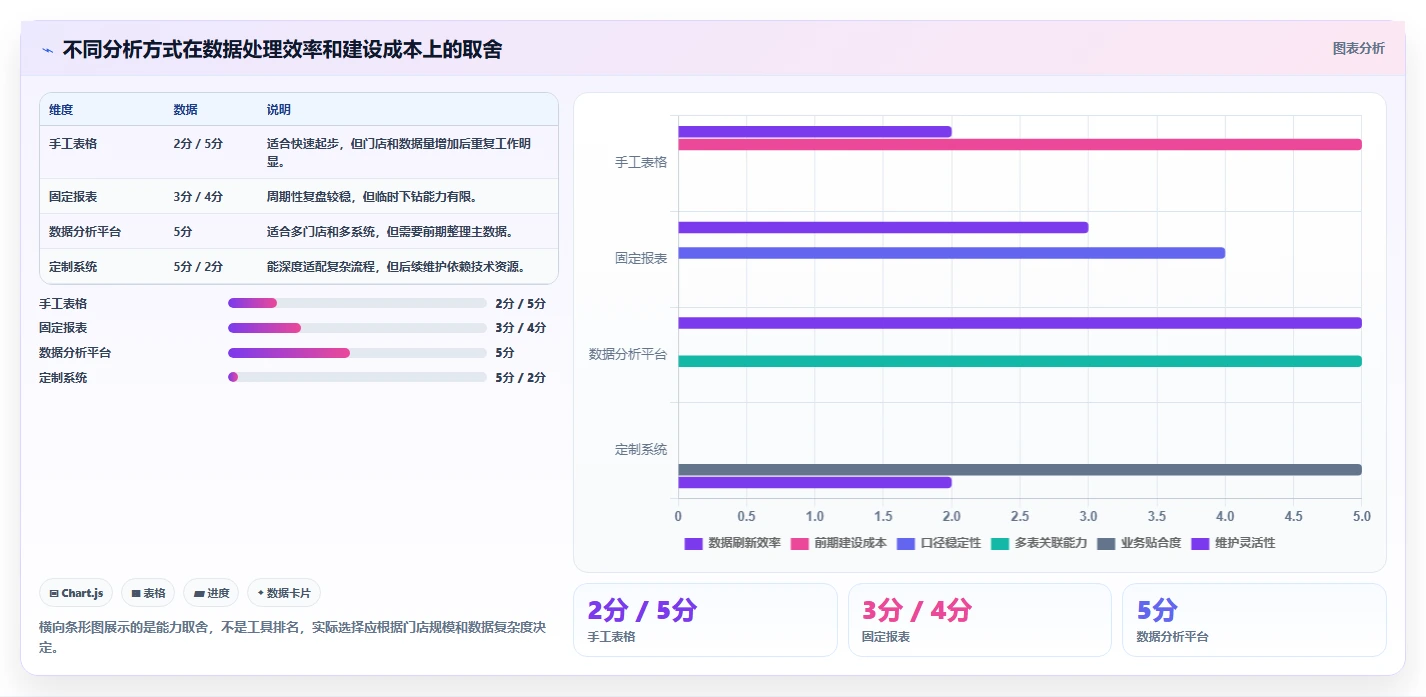Click the purple 固定报表 bar in the chart
1426x697 pixels.
[883, 227]
